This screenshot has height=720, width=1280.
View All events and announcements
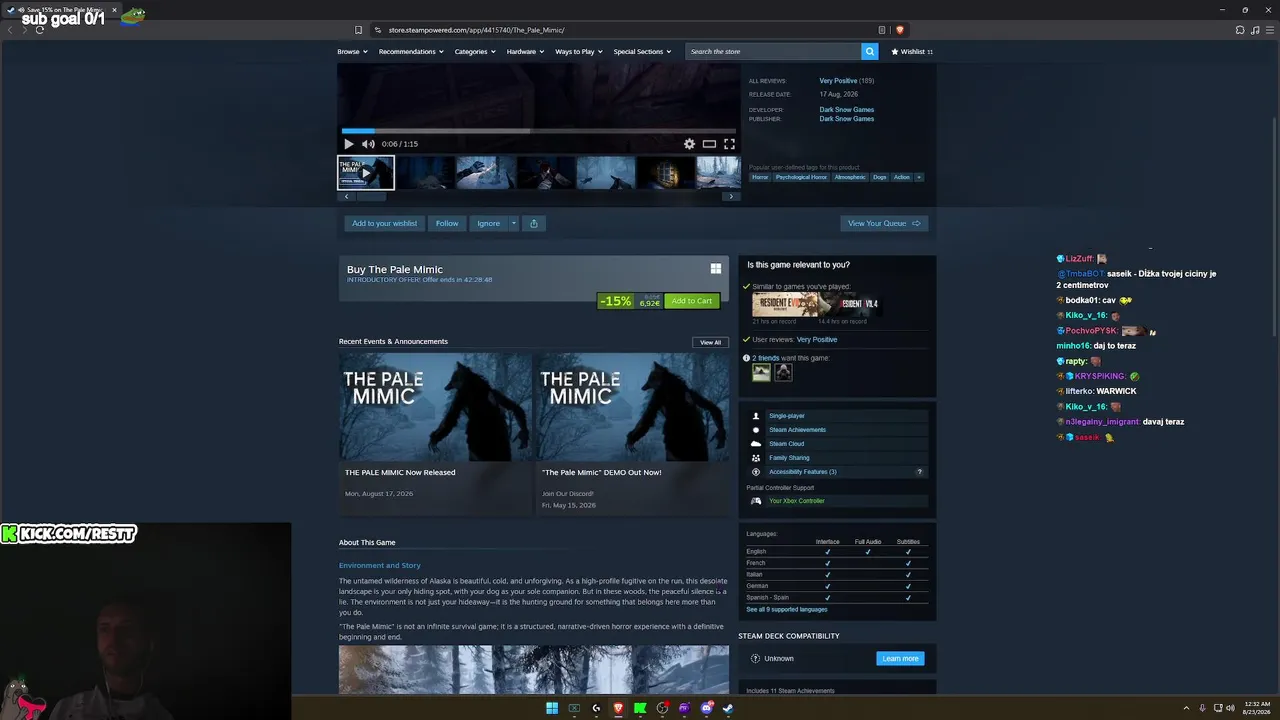pyautogui.click(x=710, y=342)
